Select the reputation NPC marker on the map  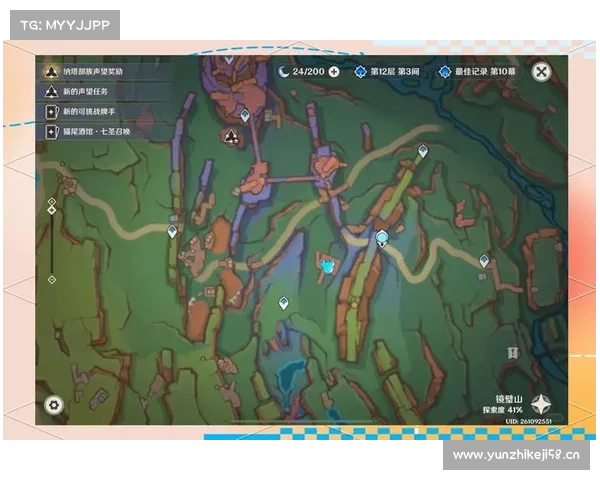[231, 136]
